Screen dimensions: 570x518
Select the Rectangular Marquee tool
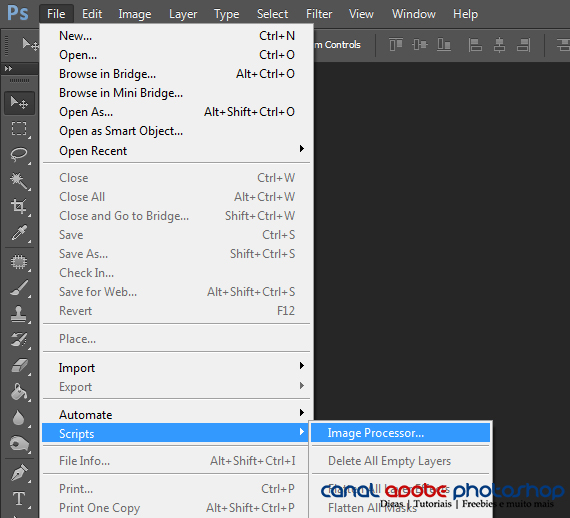[19, 129]
